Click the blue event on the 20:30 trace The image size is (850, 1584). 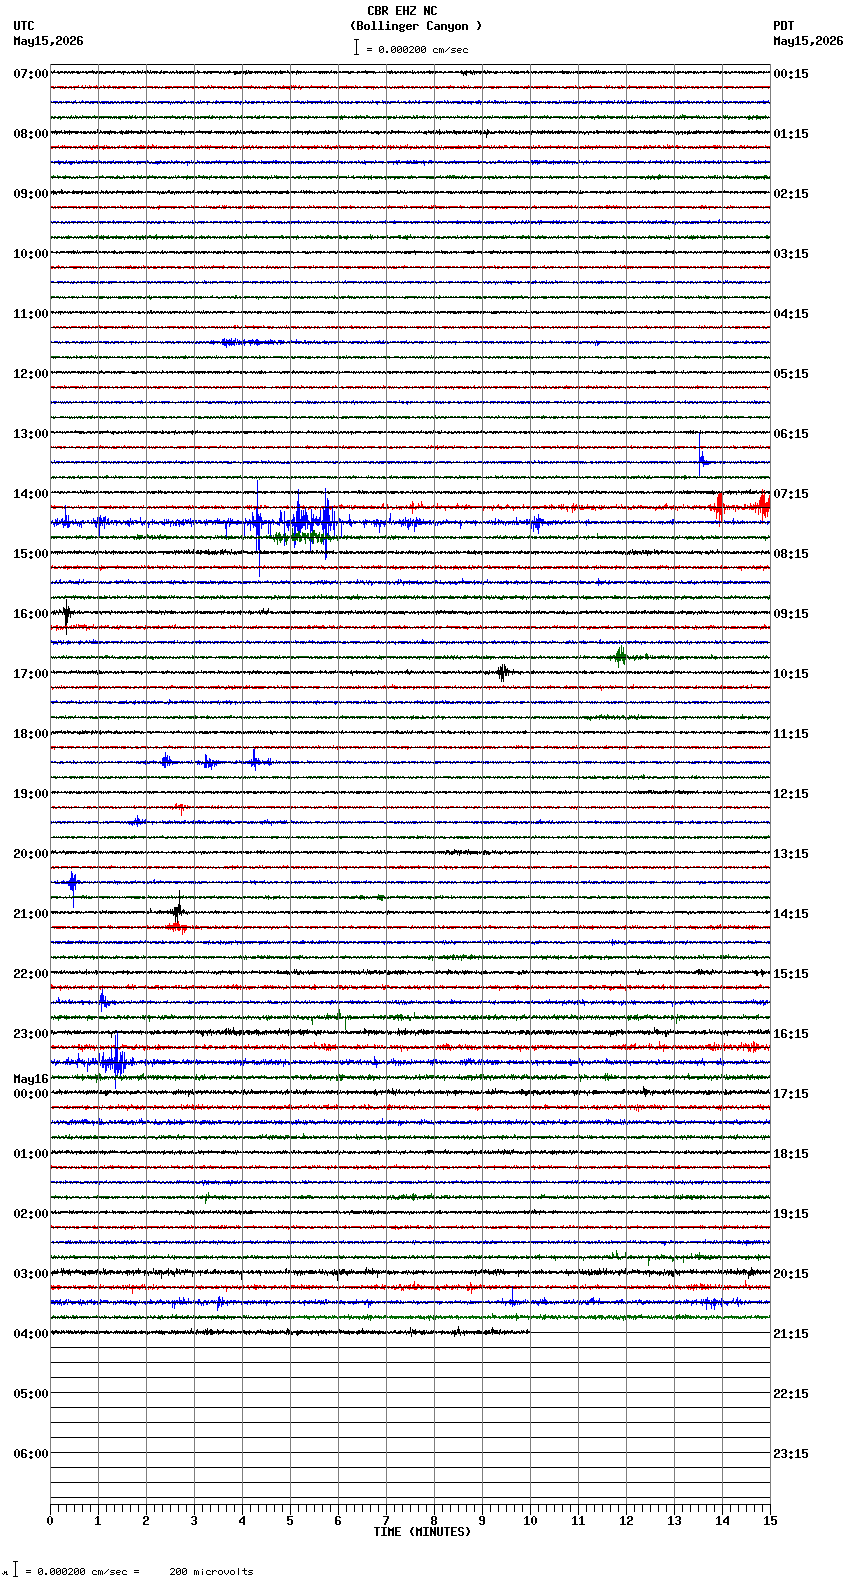tap(72, 884)
